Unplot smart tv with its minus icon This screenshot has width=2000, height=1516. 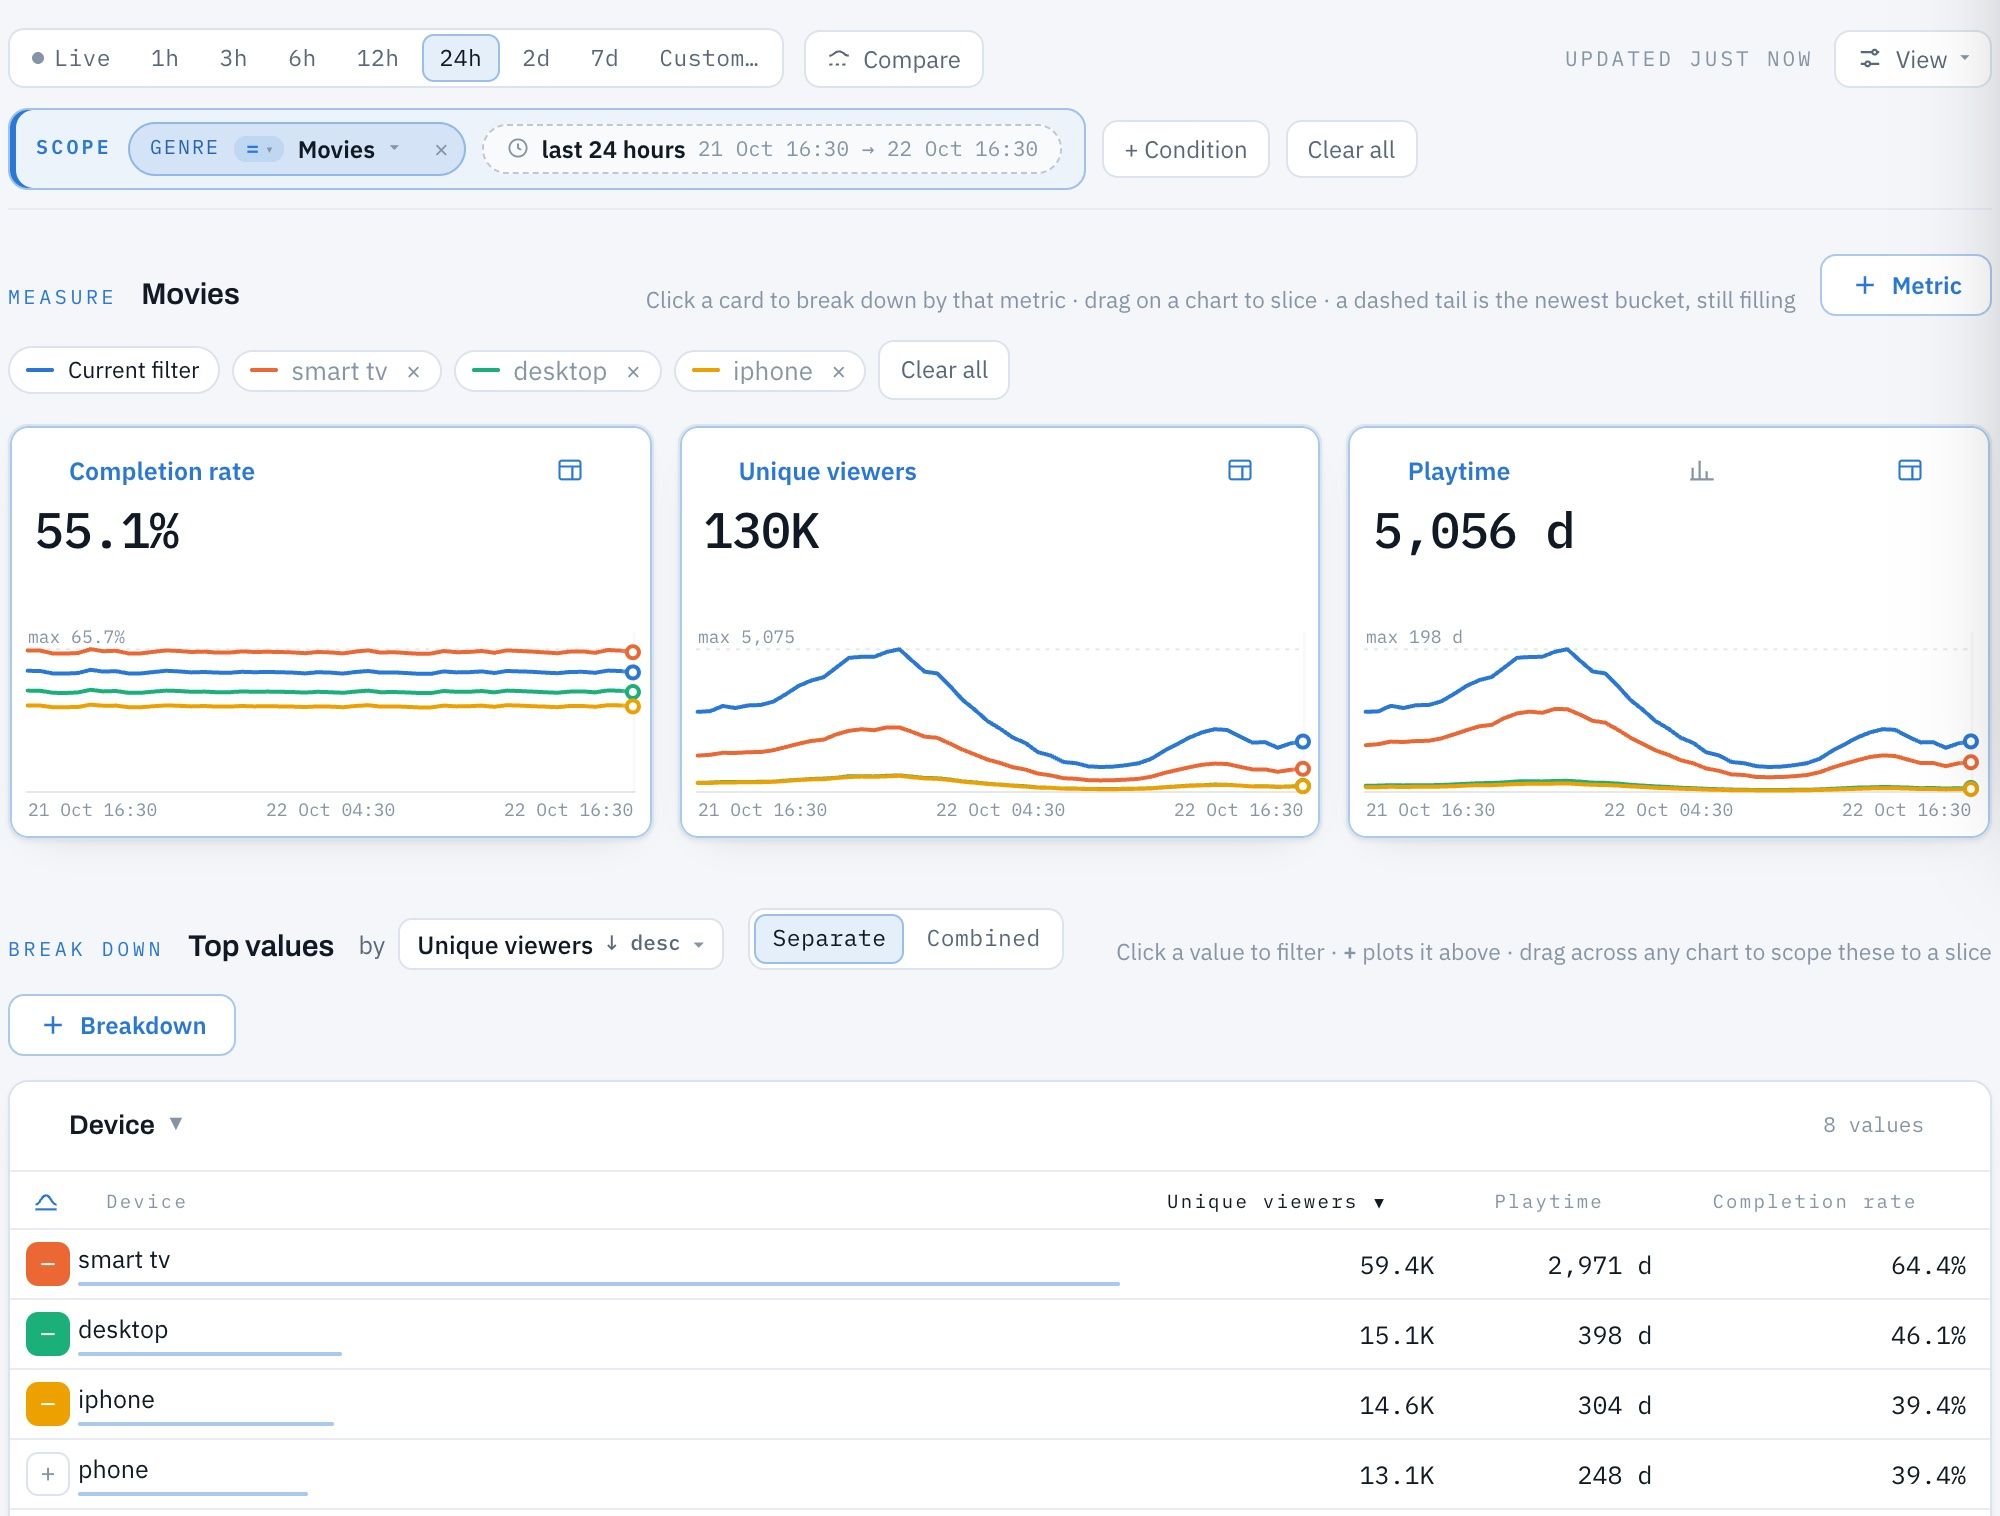(x=47, y=1264)
